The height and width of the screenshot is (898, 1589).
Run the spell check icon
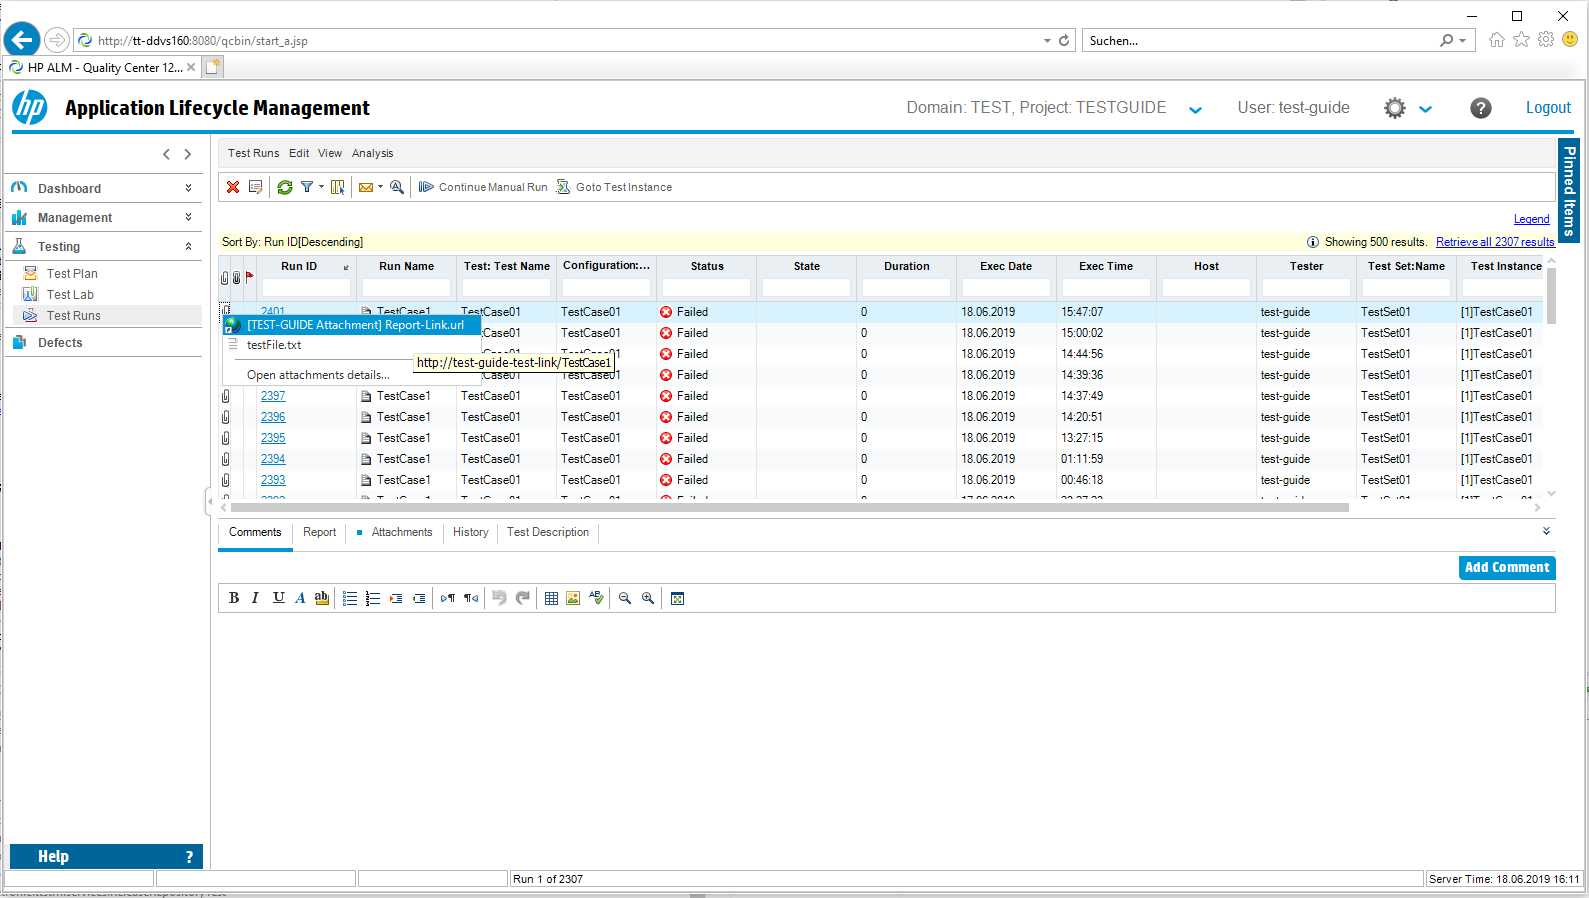pyautogui.click(x=597, y=598)
